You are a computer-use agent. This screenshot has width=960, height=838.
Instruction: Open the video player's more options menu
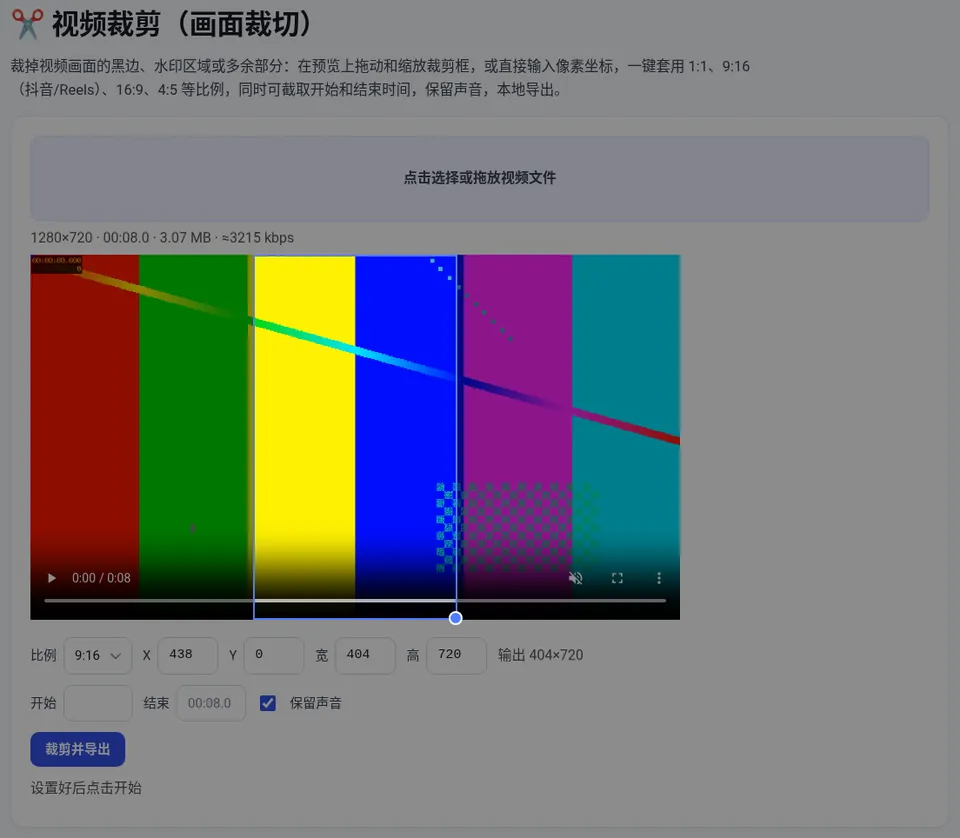659,578
